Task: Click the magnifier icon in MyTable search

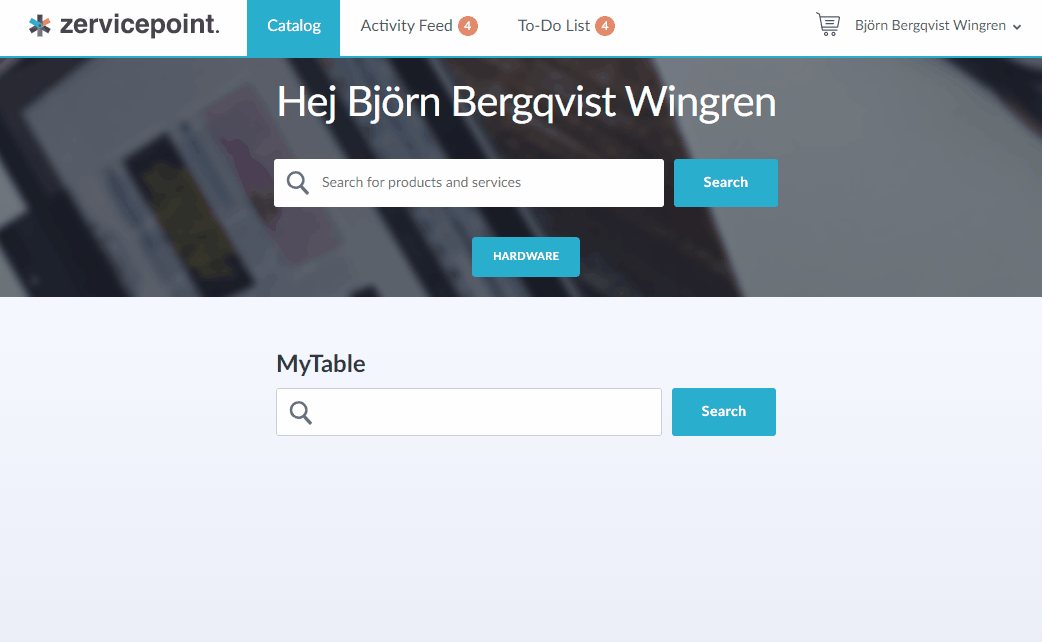Action: click(300, 411)
